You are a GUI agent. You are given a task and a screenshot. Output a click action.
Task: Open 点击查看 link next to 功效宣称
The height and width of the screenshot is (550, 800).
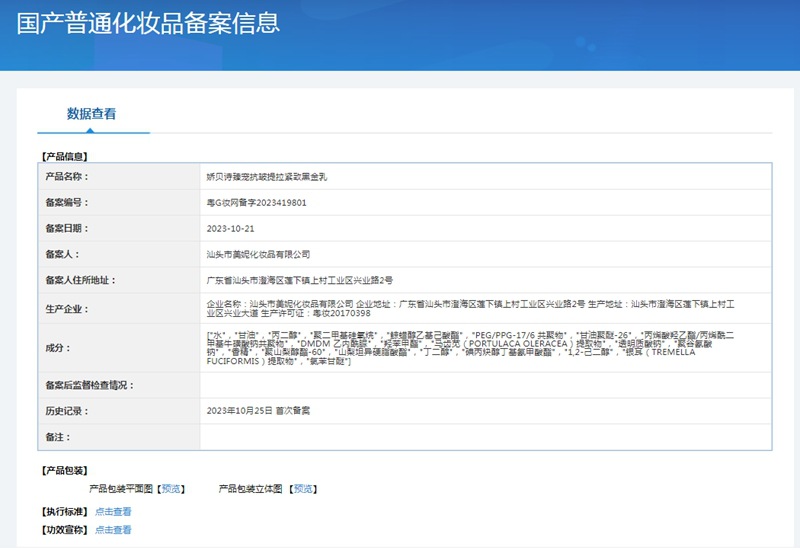tap(113, 530)
